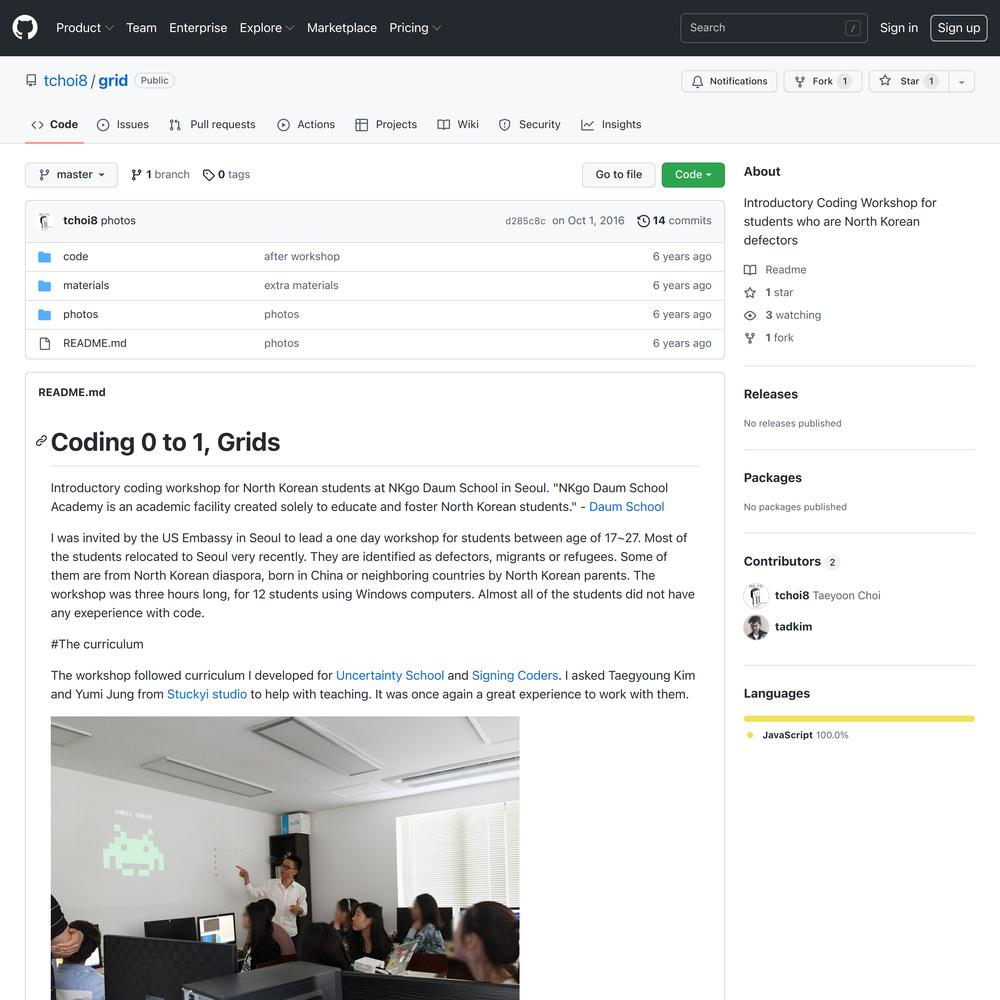1000x1000 pixels.
Task: Click the Contributors 2 heading link
Action: pos(791,561)
